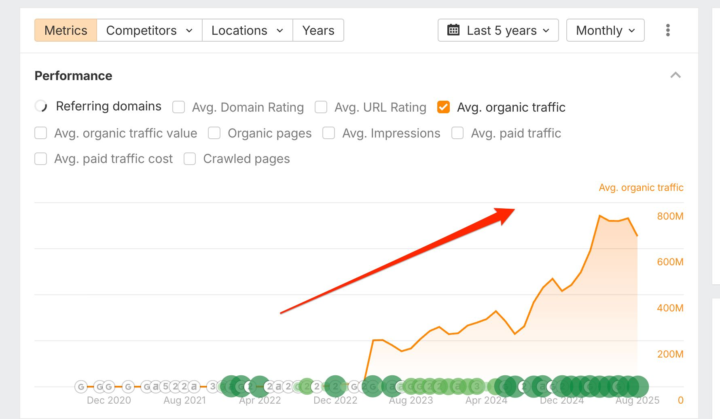
Task: Uncheck the Avg. organic traffic checkbox
Action: [444, 107]
